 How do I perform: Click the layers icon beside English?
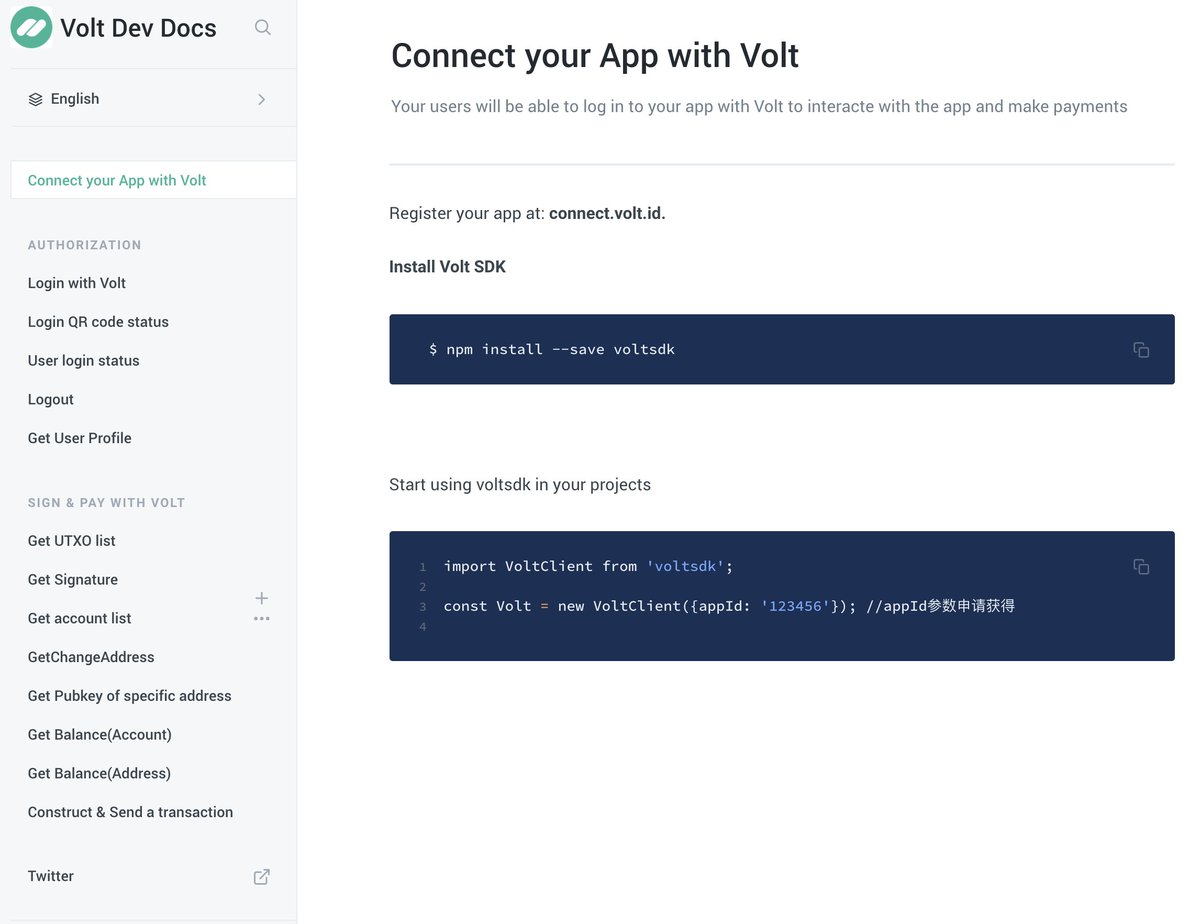pyautogui.click(x=36, y=99)
